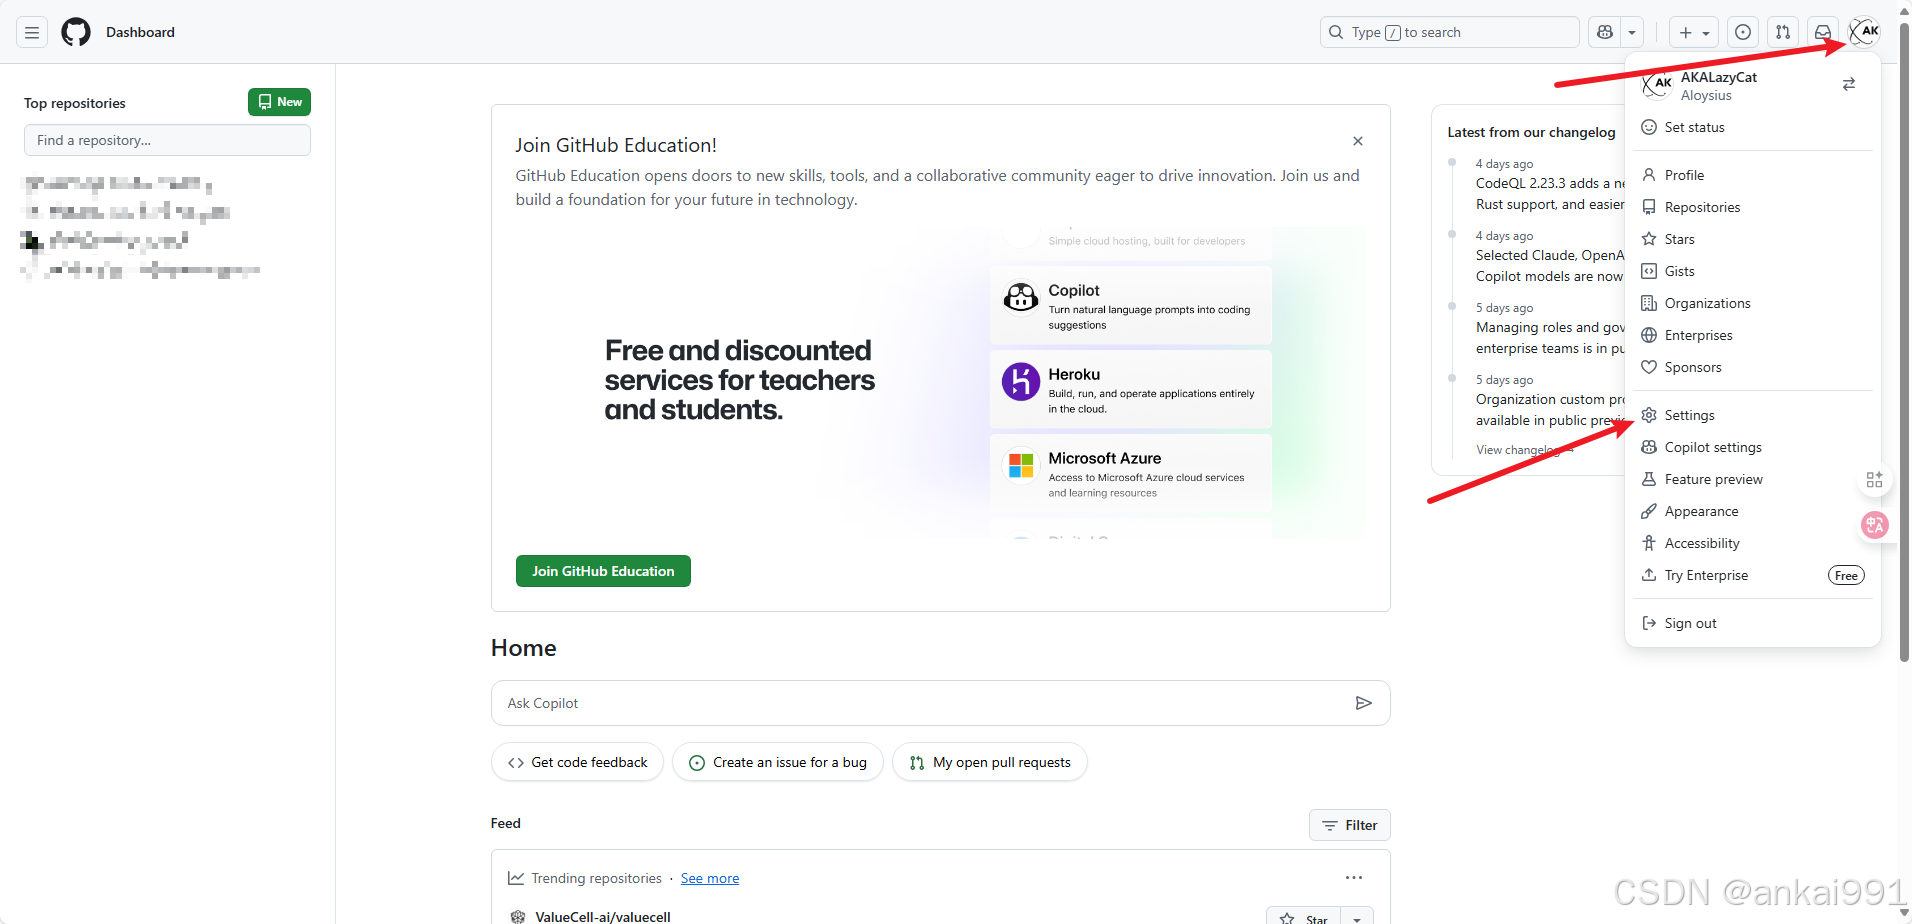
Task: Select Sponsors in the user menu
Action: 1753,367
